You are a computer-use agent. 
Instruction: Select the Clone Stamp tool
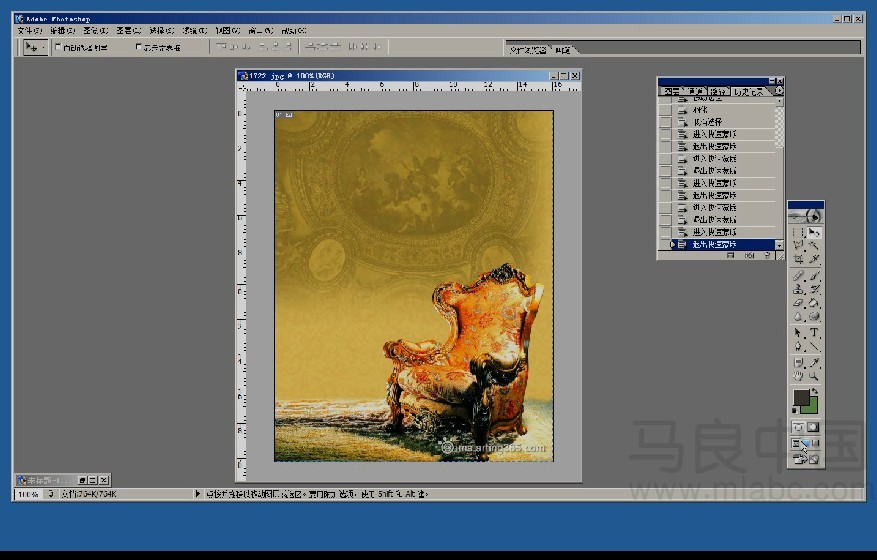tap(798, 290)
